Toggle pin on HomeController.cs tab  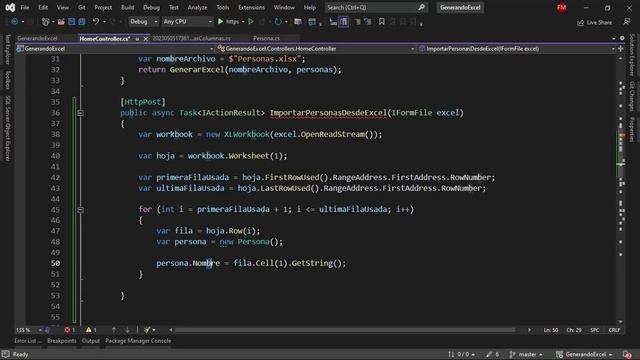[x=137, y=39]
